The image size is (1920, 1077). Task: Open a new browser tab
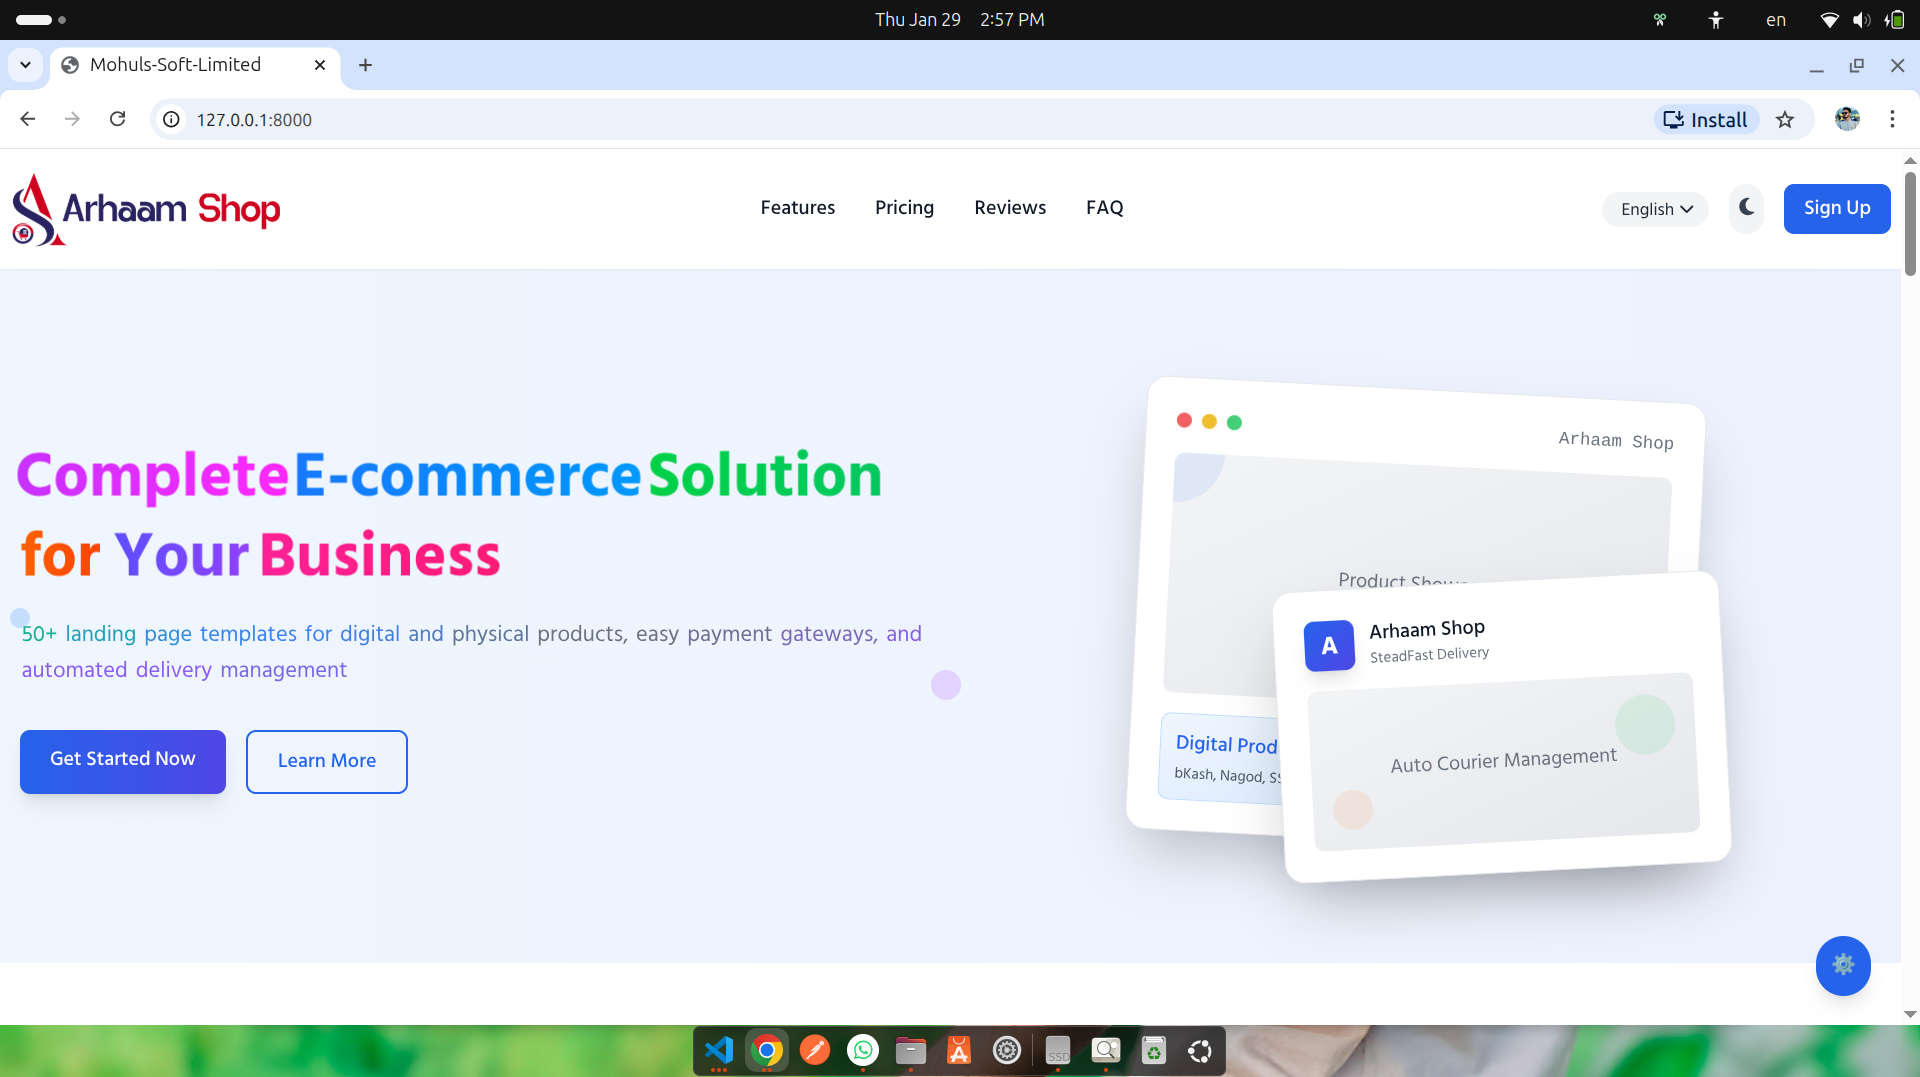point(366,65)
